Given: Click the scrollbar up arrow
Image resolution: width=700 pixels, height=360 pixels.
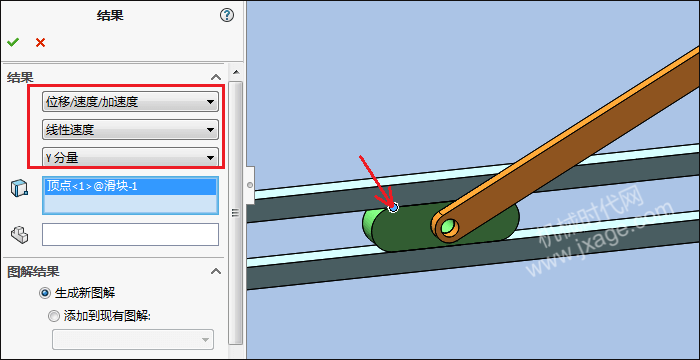Looking at the screenshot, I should point(236,71).
